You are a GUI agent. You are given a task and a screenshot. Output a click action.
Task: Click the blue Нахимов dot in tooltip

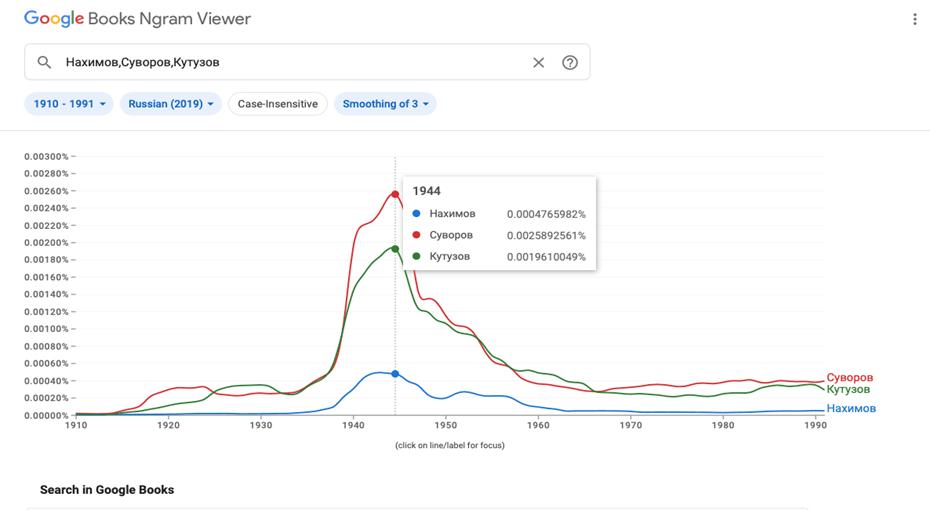pyautogui.click(x=416, y=213)
